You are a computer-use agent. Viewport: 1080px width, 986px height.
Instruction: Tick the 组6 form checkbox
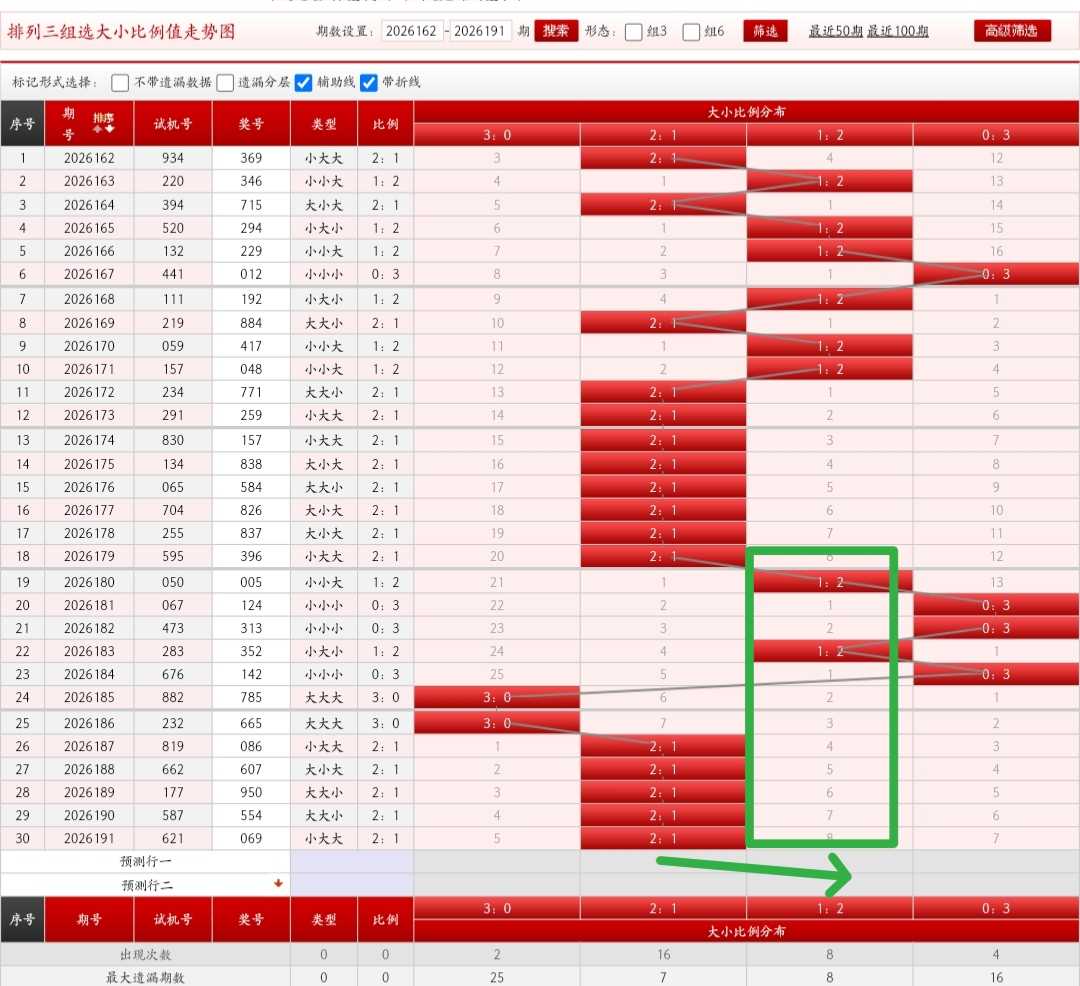point(691,32)
